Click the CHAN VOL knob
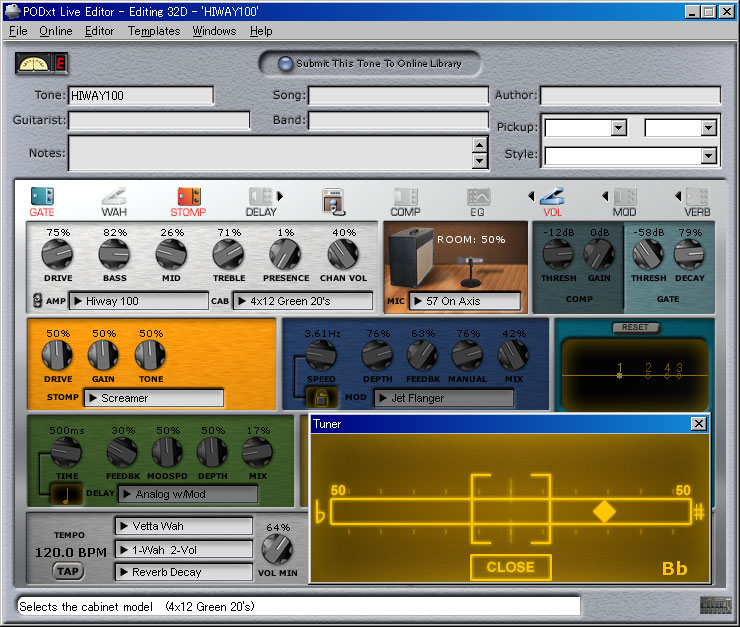740x627 pixels. (x=343, y=254)
